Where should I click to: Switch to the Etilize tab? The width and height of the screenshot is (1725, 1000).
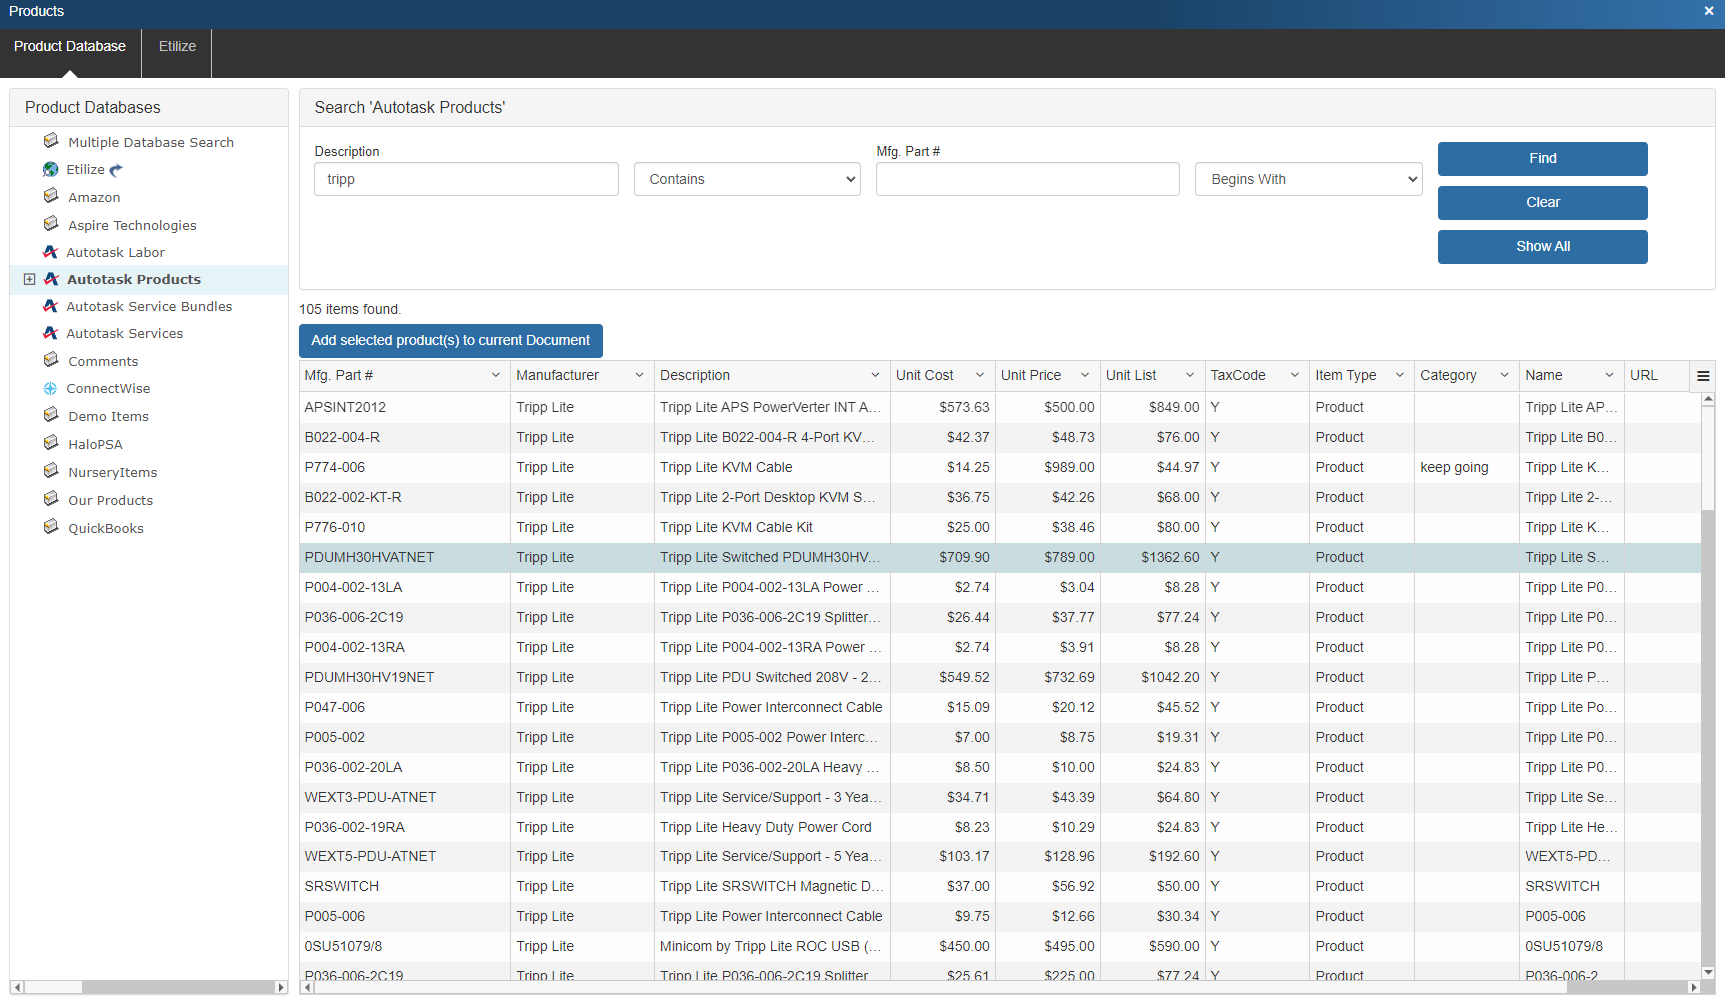click(177, 47)
